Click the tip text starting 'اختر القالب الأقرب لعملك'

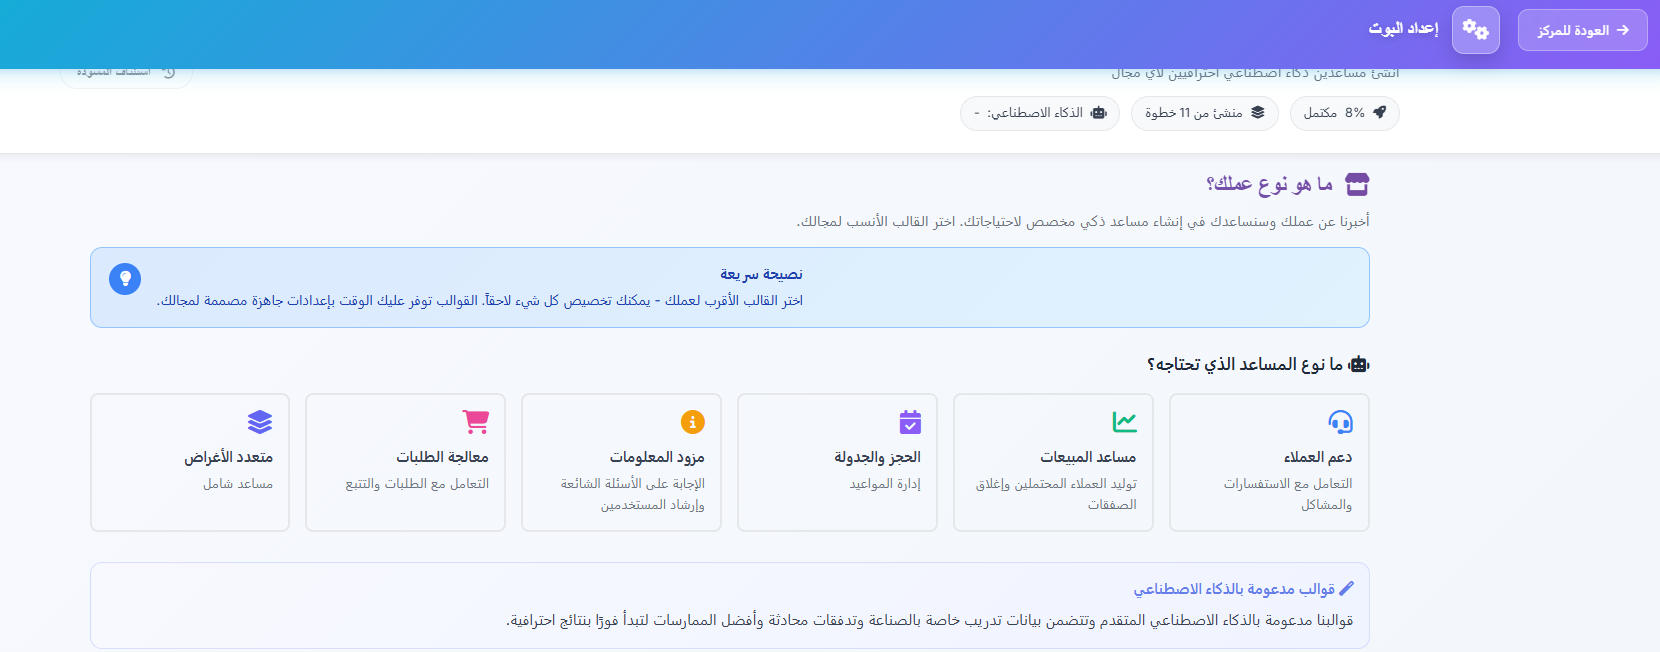tap(480, 300)
